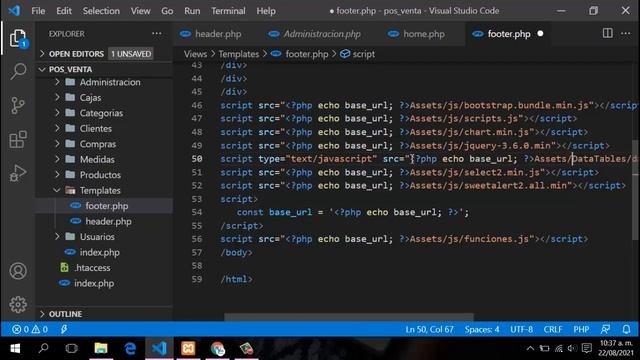Open Task View on taskbar
Screen dimensions: 640x360
[x=71, y=349]
